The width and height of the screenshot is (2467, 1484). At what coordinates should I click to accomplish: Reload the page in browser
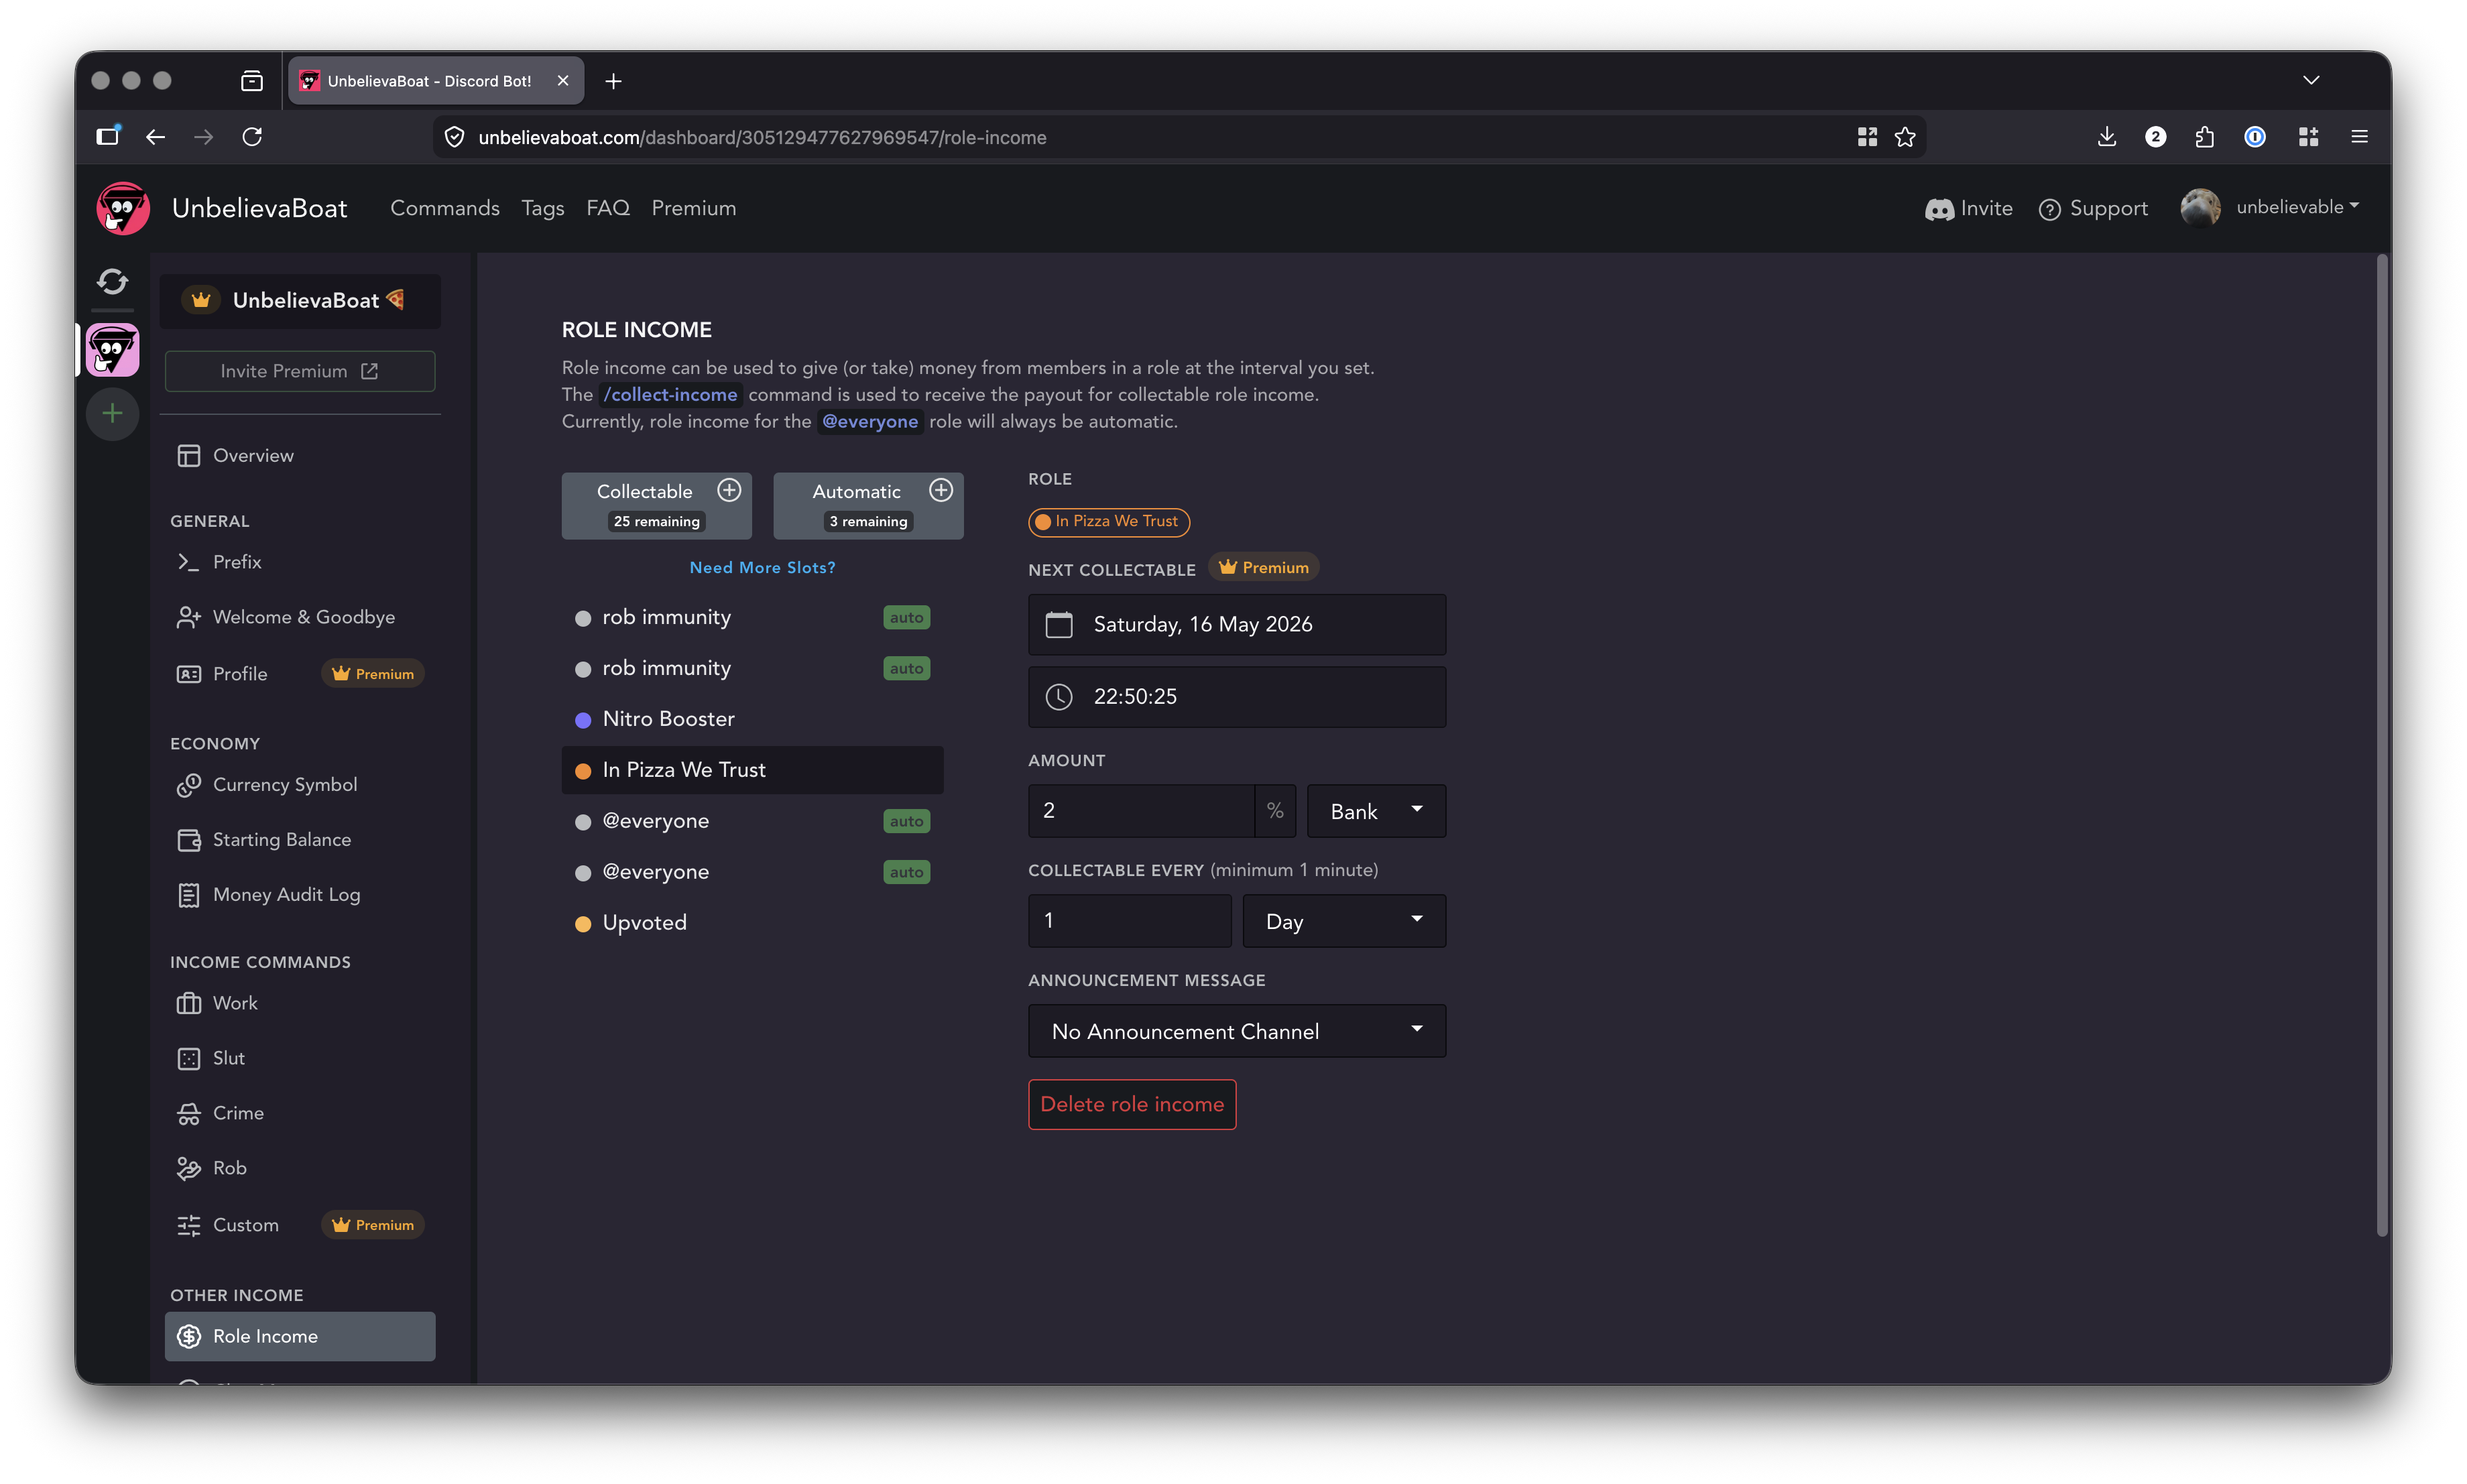click(252, 137)
